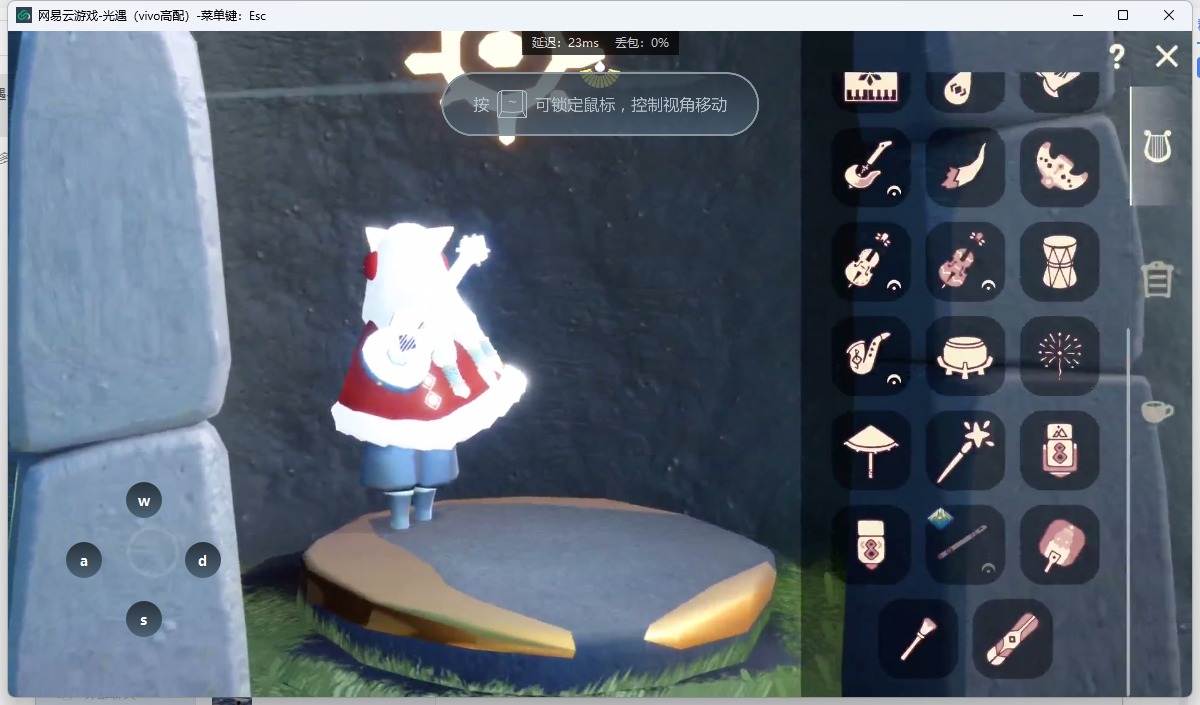Screen dimensions: 1200x705
Task: Select the flute with diamond badge
Action: [x=965, y=544]
